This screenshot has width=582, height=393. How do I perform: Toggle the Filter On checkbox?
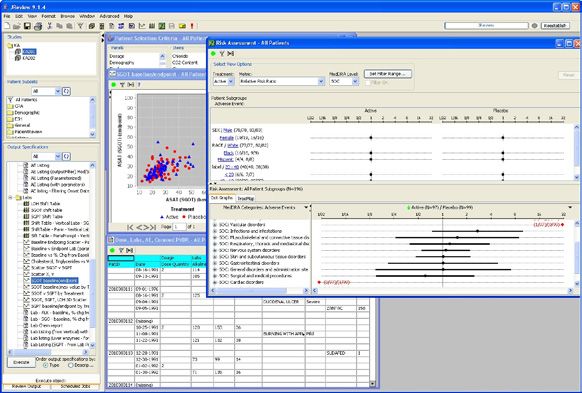click(x=367, y=82)
